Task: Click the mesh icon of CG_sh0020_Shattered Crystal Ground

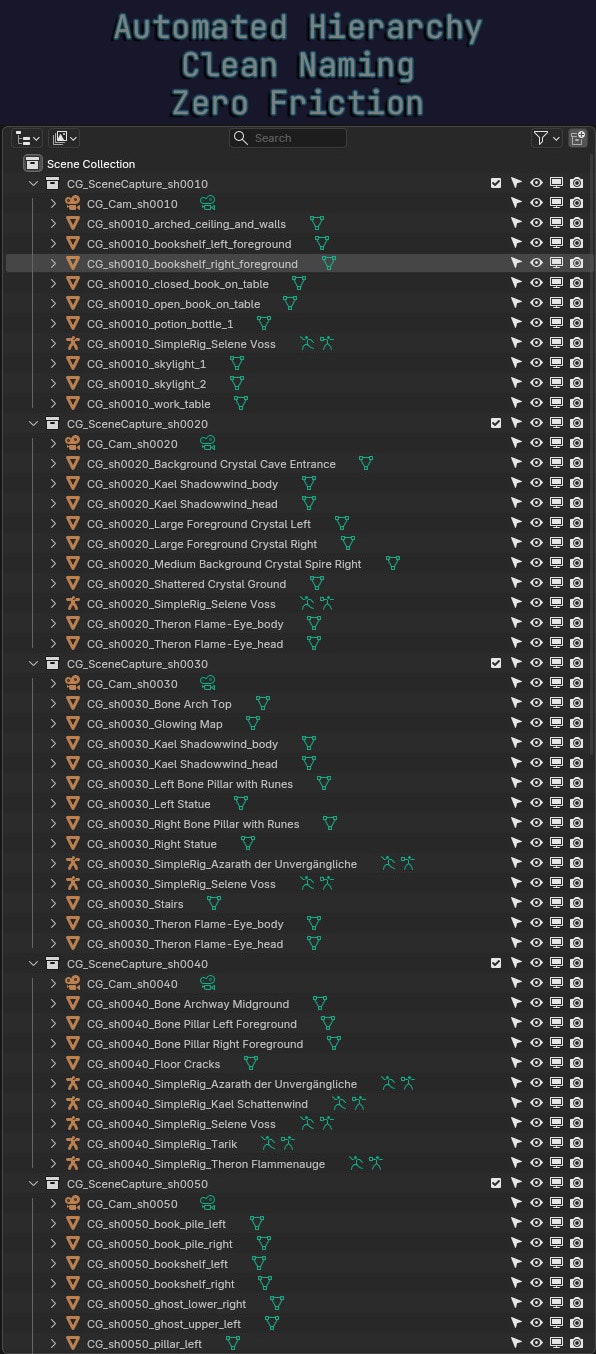Action: pos(72,584)
